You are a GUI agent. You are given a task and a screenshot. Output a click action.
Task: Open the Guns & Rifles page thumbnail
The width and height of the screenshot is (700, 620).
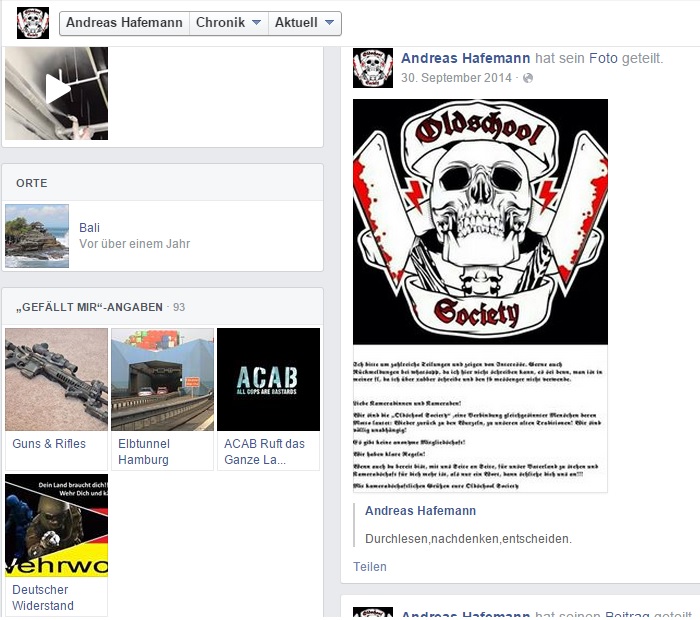click(x=56, y=379)
